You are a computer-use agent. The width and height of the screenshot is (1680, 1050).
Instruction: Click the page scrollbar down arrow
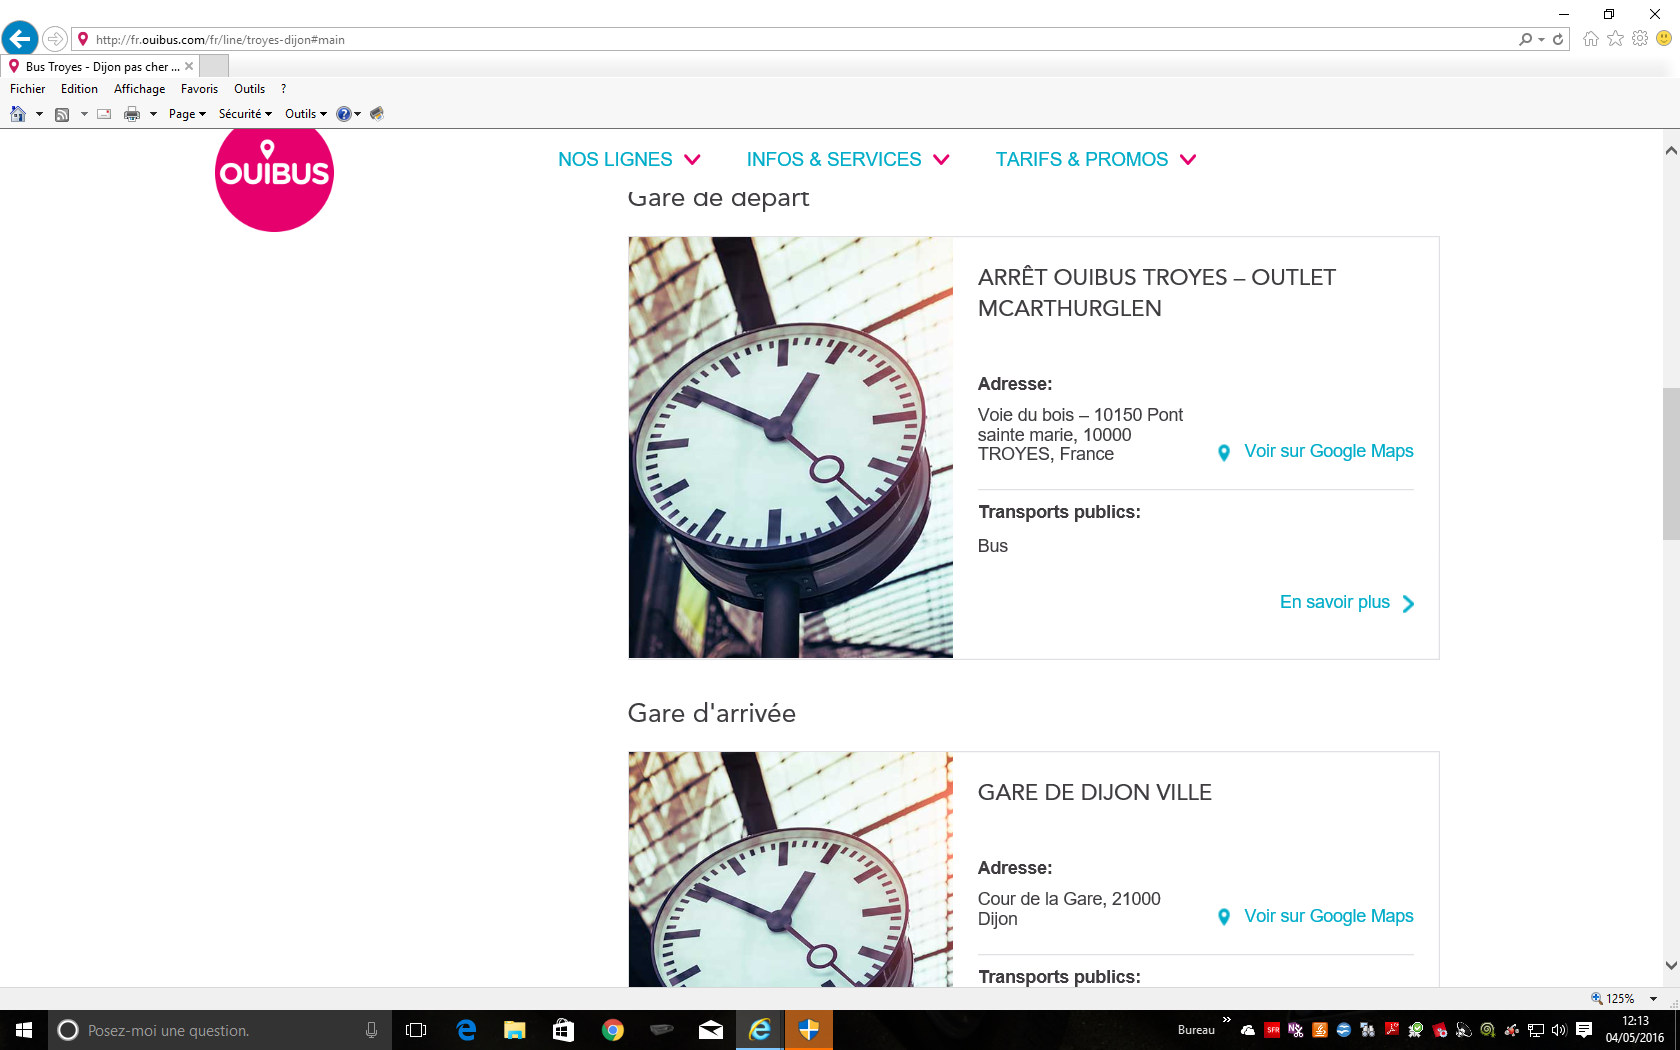point(1671,966)
